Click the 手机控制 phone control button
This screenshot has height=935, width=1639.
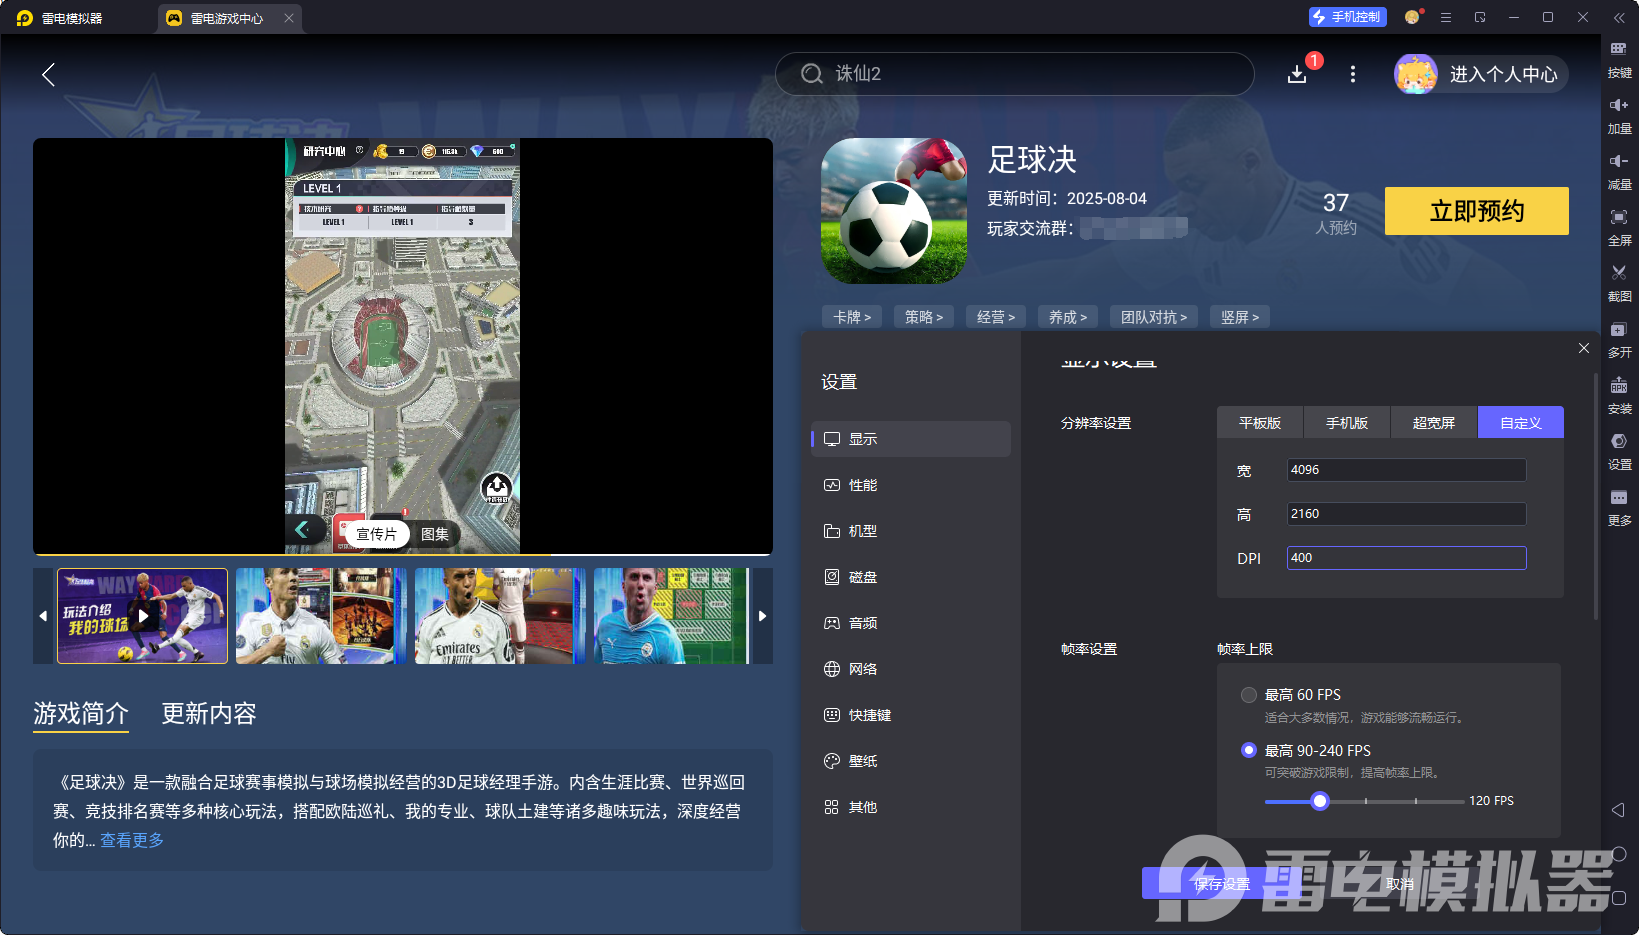[1347, 17]
